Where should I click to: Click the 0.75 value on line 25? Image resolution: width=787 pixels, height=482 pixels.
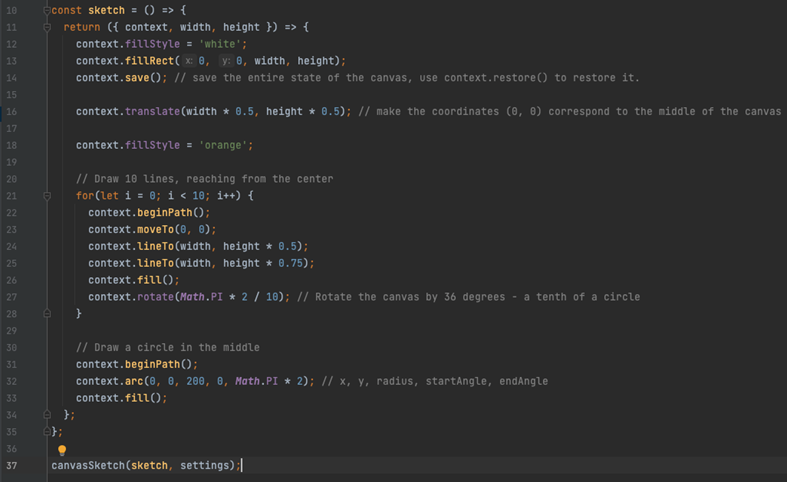click(x=291, y=263)
